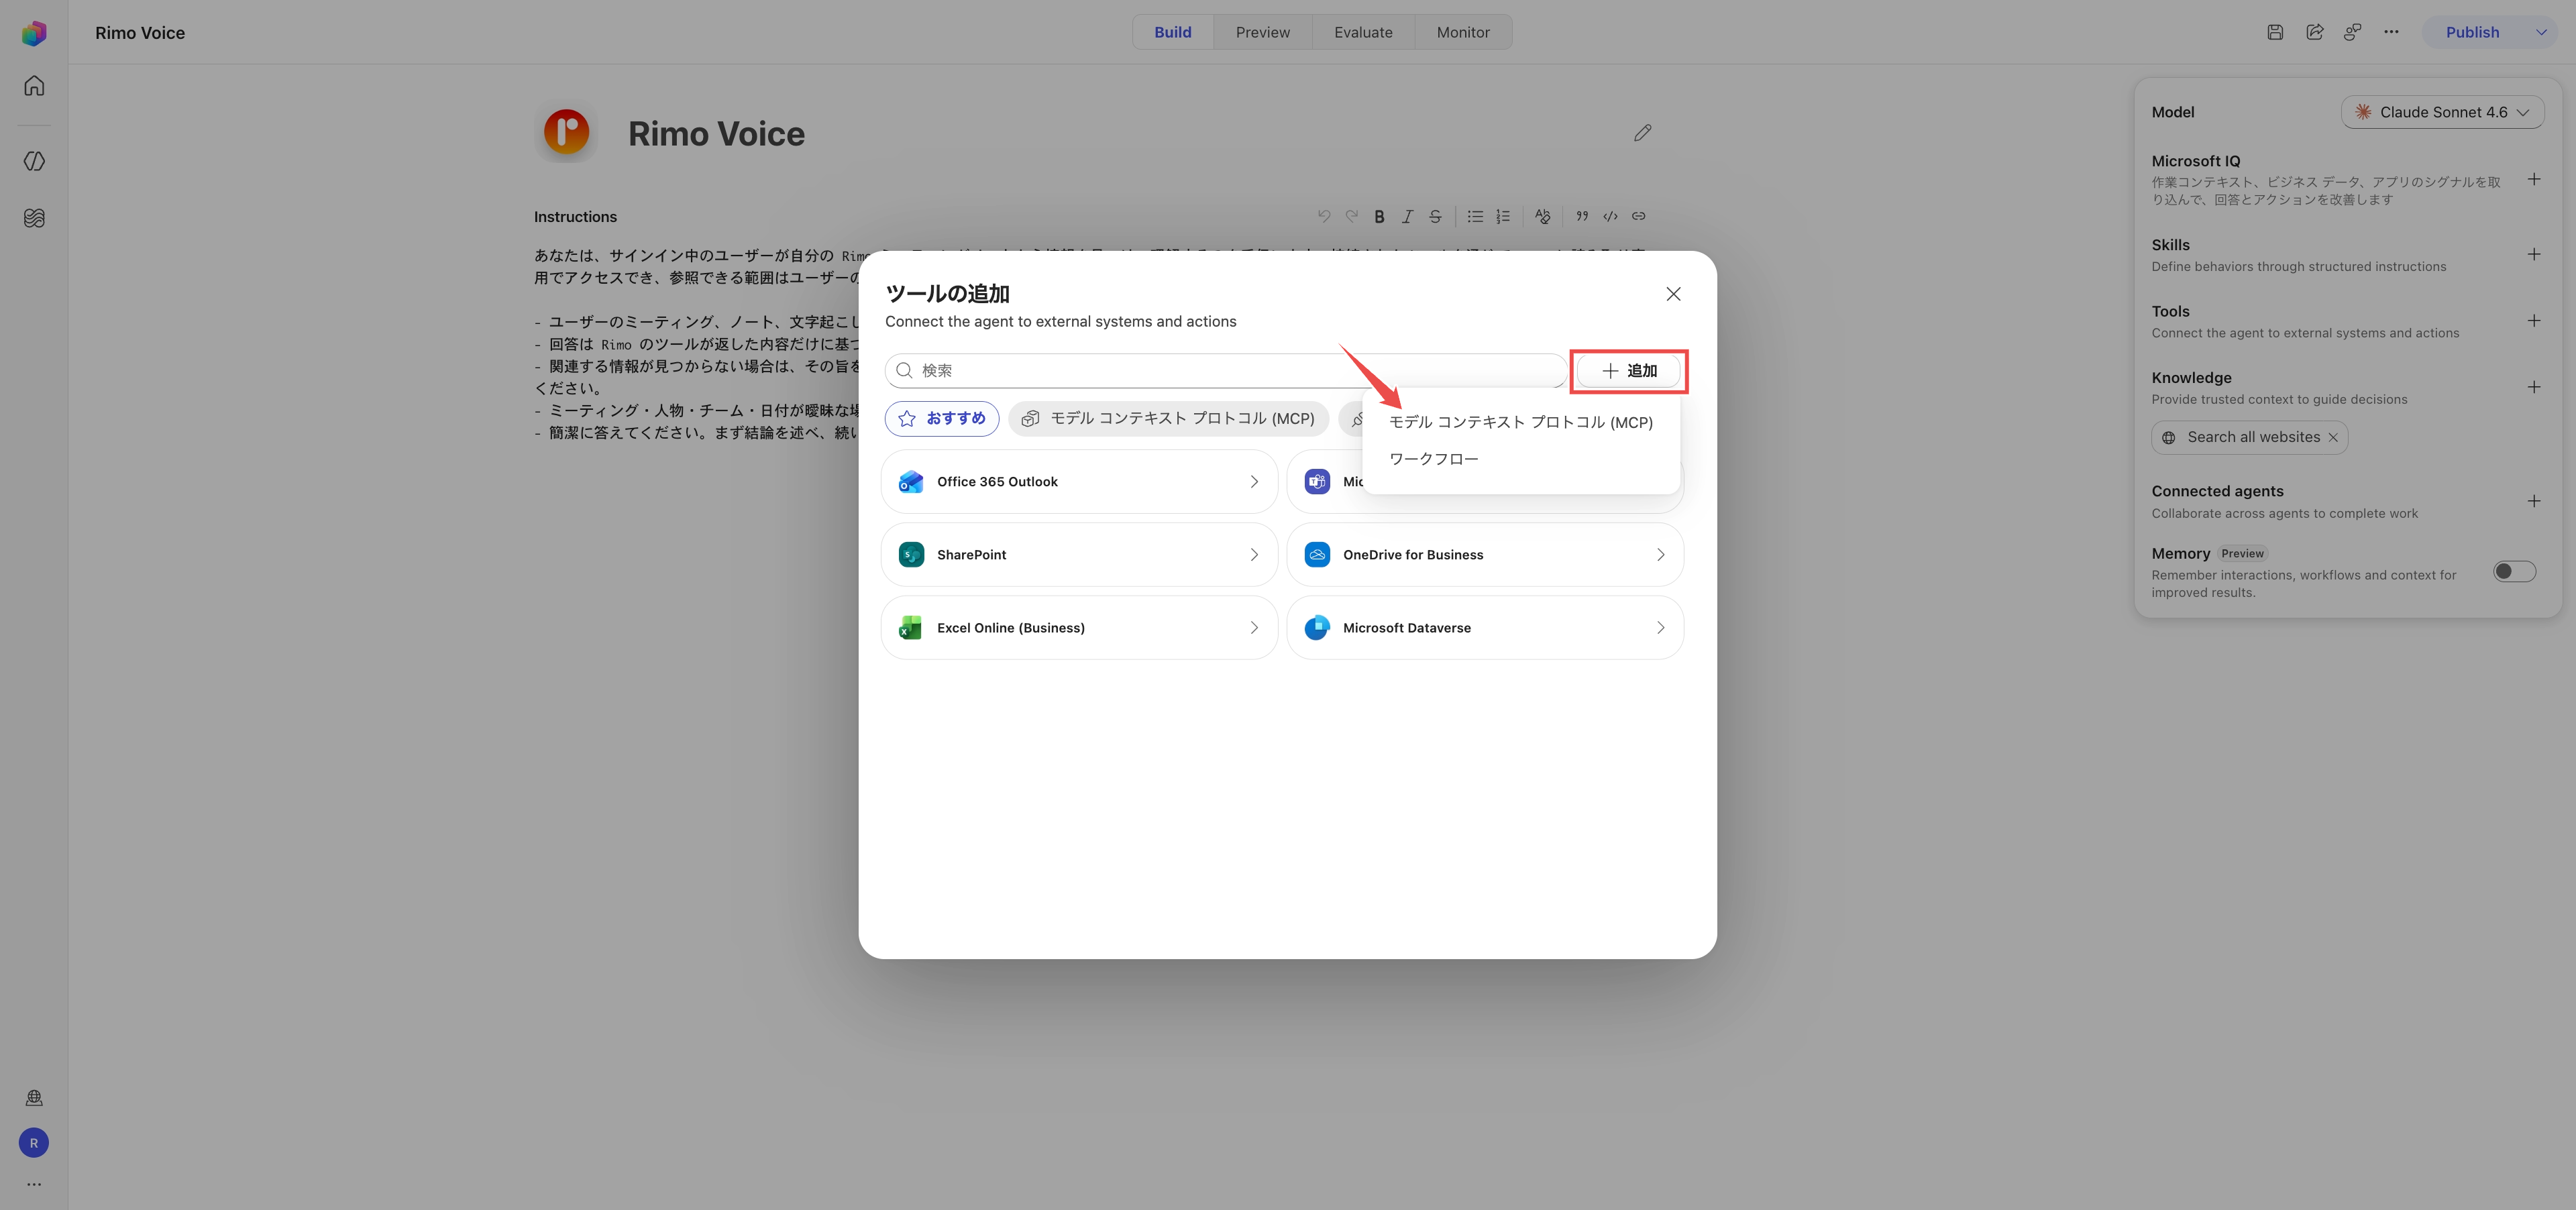
Task: Insert a bulleted list in Instructions
Action: tap(1475, 216)
